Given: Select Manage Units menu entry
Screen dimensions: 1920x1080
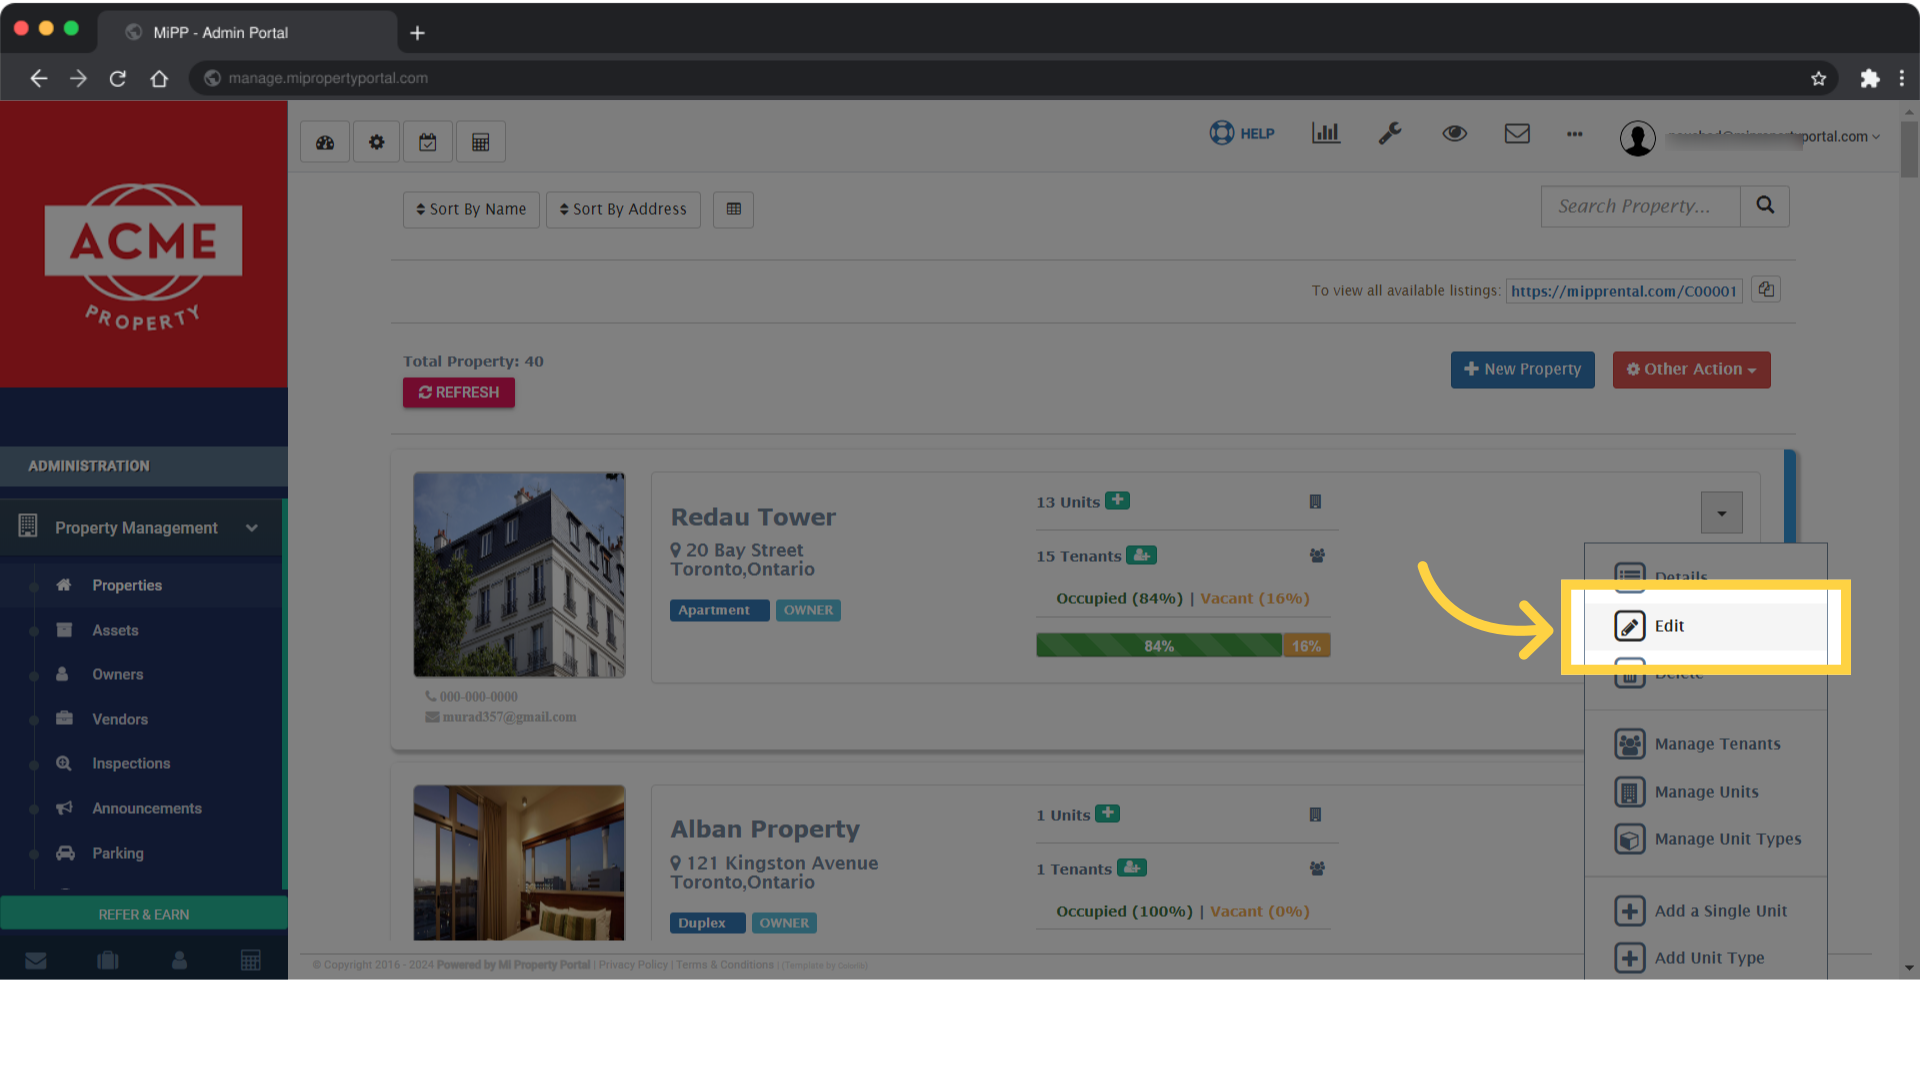Looking at the screenshot, I should 1706,792.
